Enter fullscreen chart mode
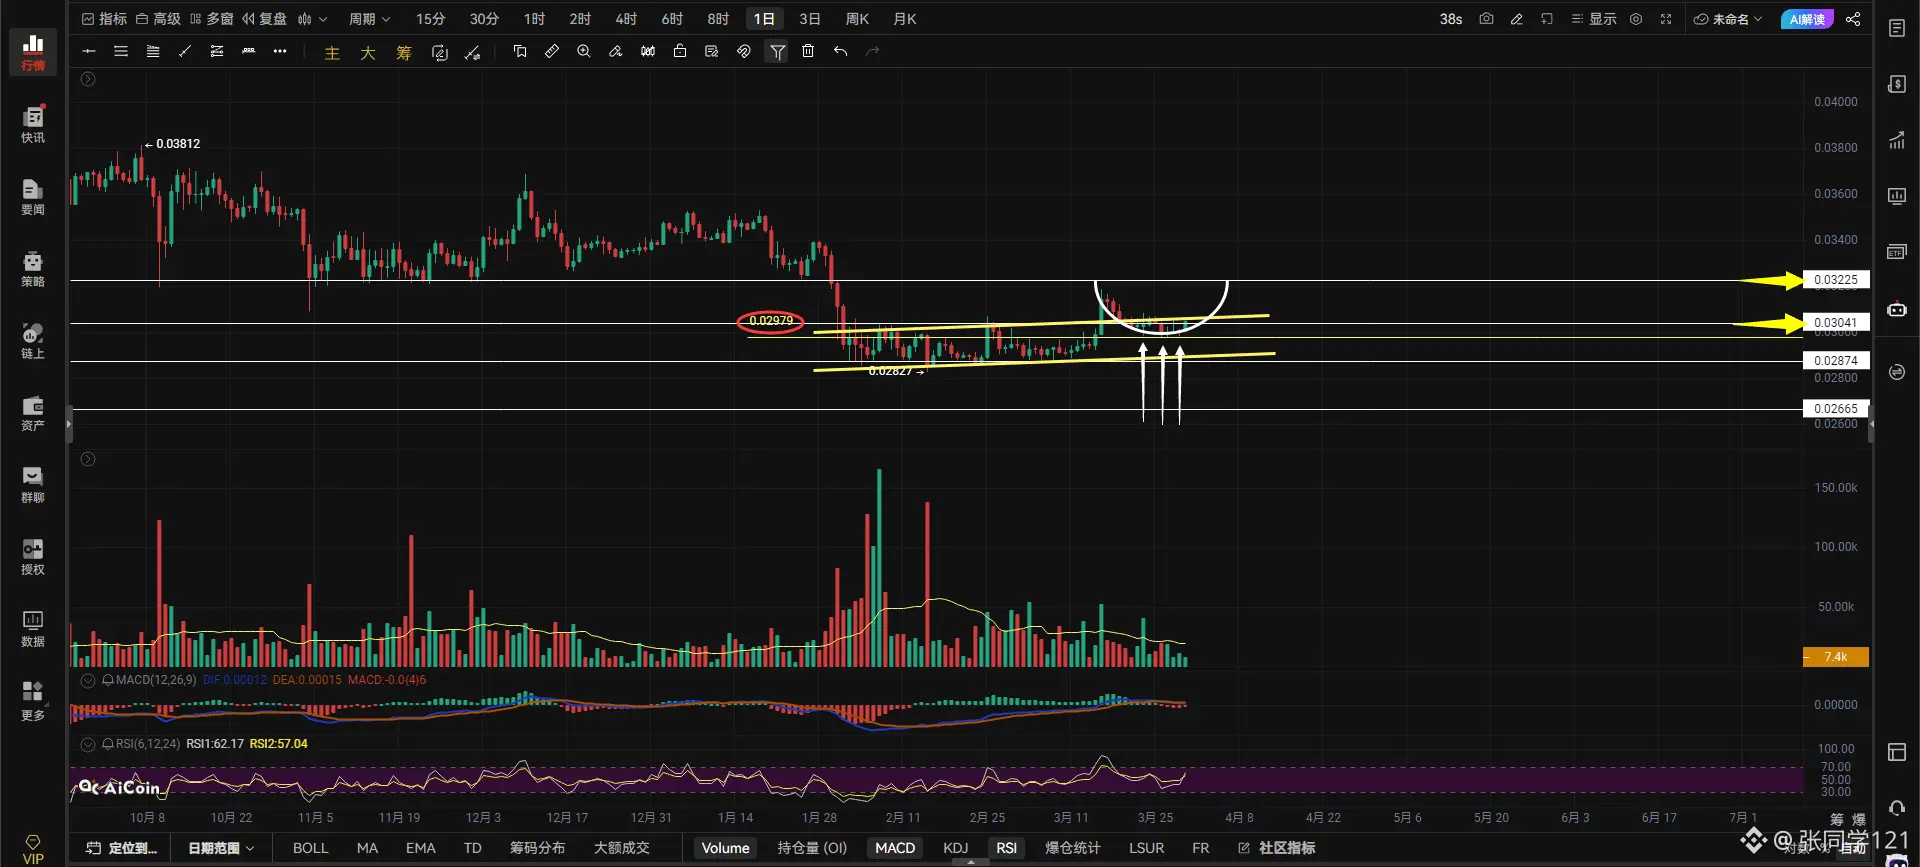The height and width of the screenshot is (867, 1920). [1666, 19]
